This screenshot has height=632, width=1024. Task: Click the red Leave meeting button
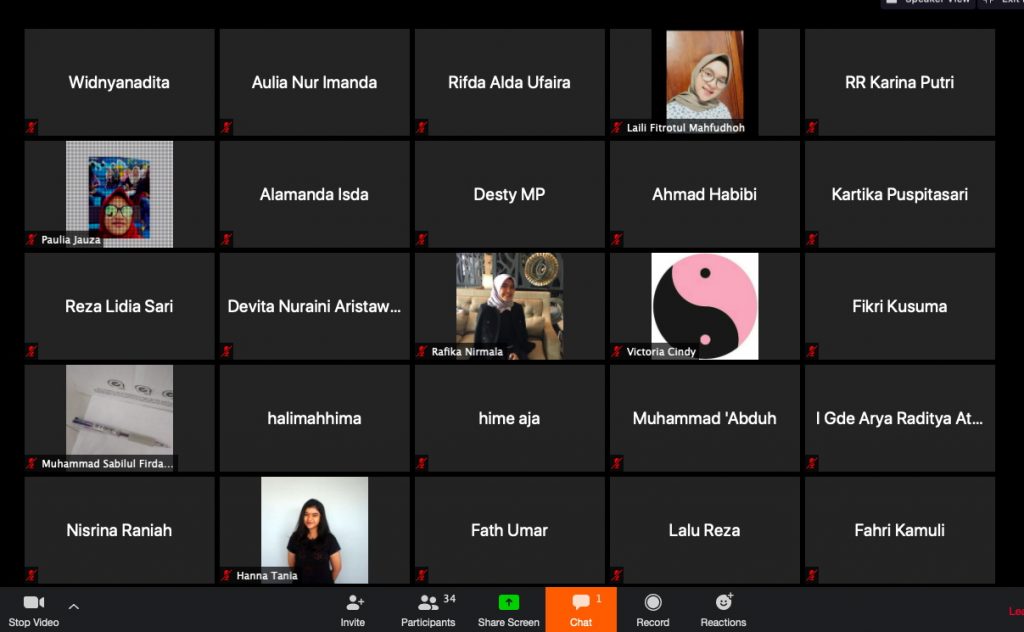click(x=1014, y=610)
